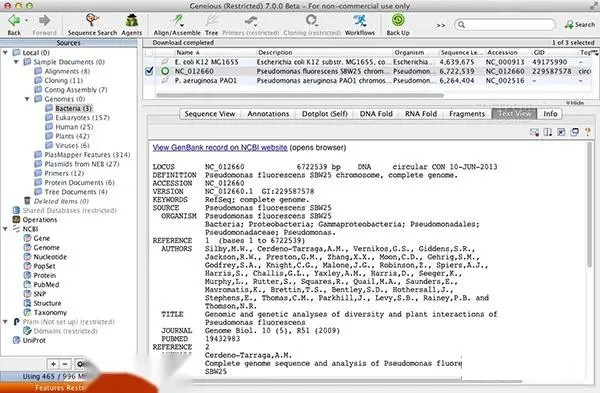
Task: Click document table horizontal scrollbar
Action: (x=300, y=95)
